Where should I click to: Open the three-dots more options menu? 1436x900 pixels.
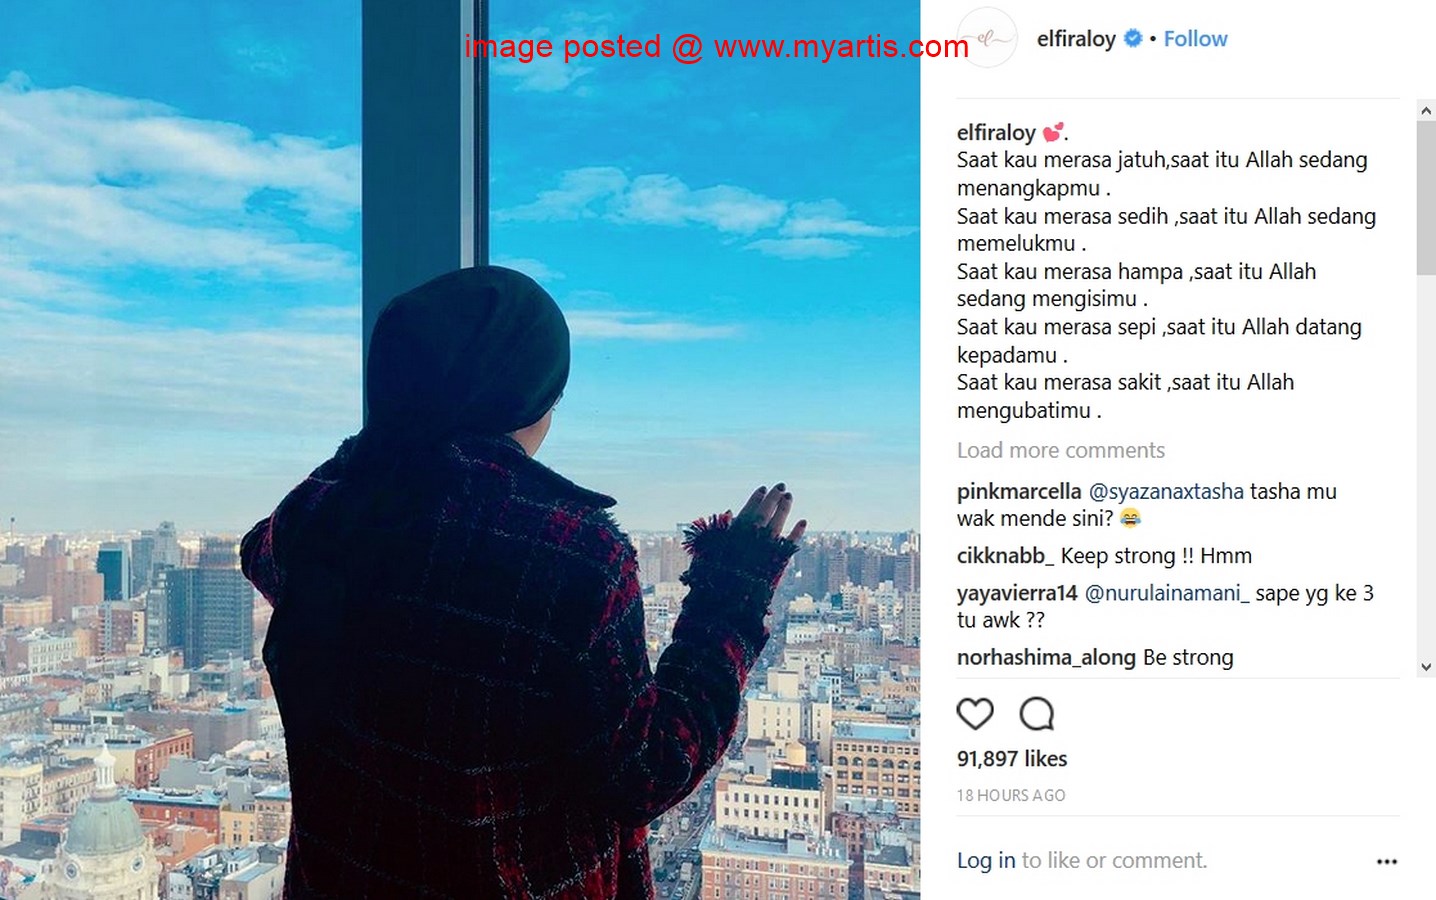coord(1386,861)
